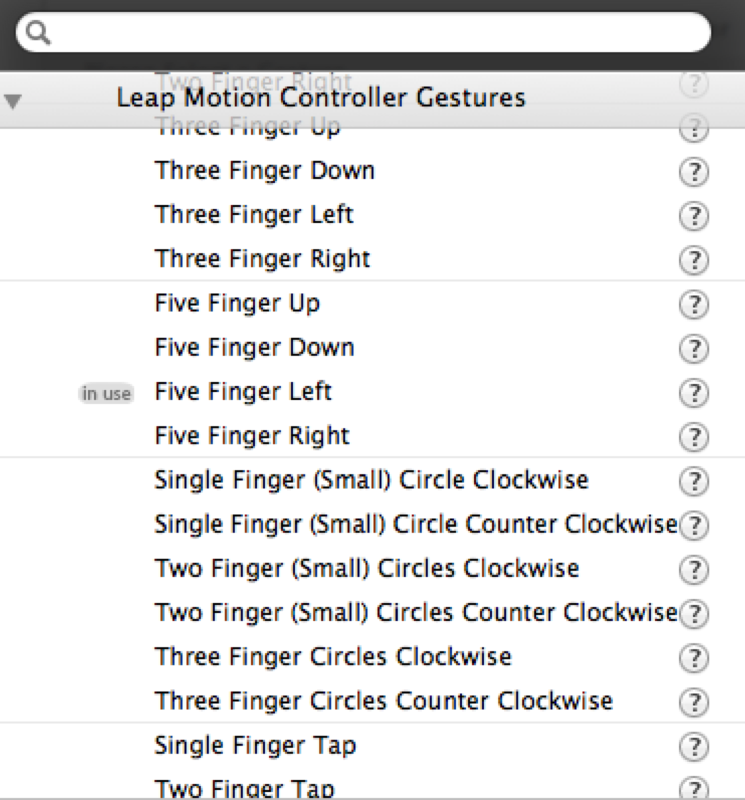Viewport: 745px width, 800px height.
Task: Pick Two Finger (Small) Circles Clockwise
Action: coord(366,568)
